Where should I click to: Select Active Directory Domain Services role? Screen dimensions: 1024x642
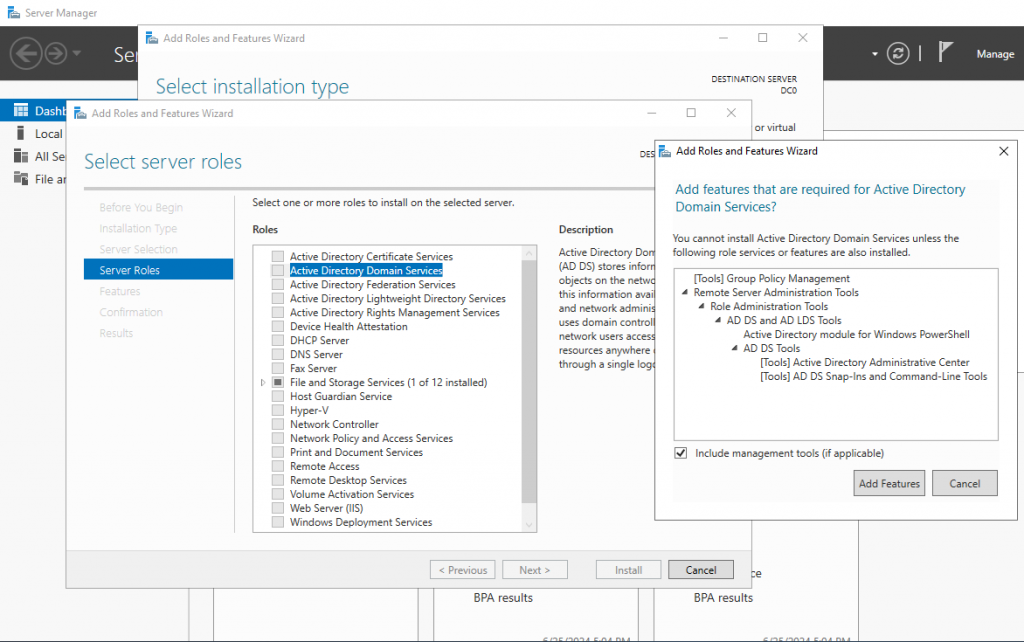(x=365, y=271)
